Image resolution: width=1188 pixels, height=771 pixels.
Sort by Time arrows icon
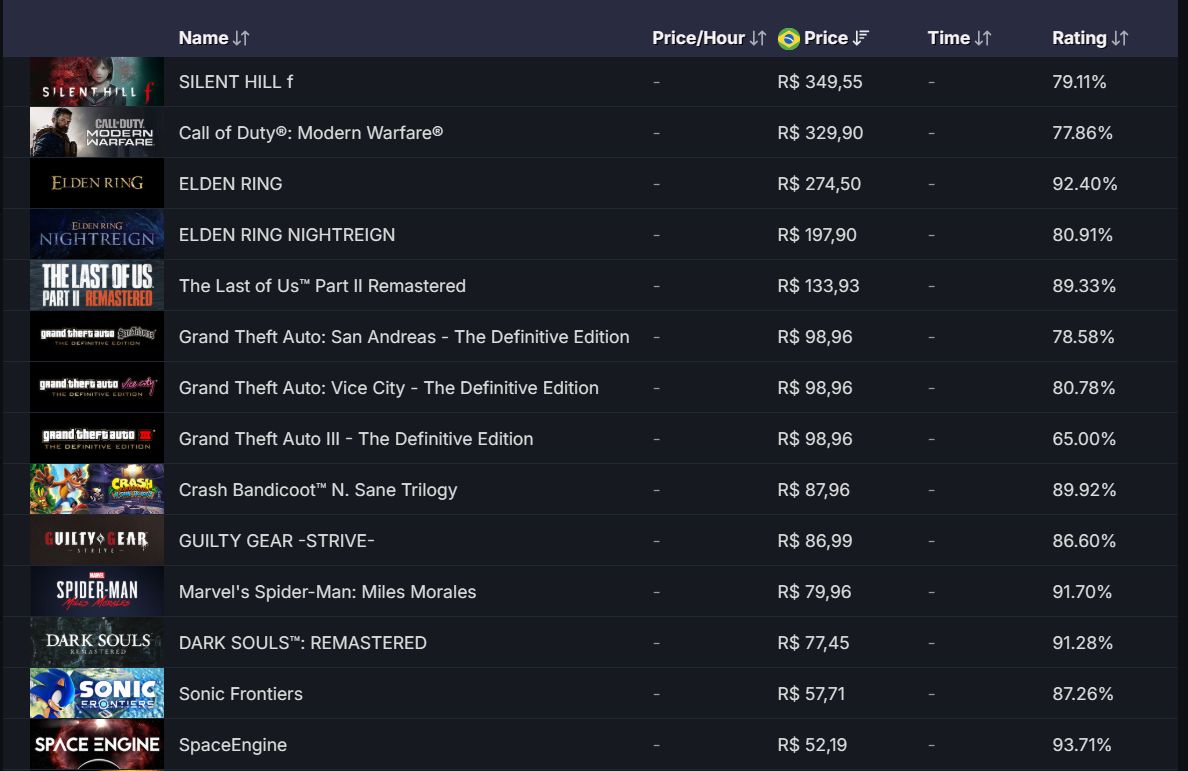point(983,38)
